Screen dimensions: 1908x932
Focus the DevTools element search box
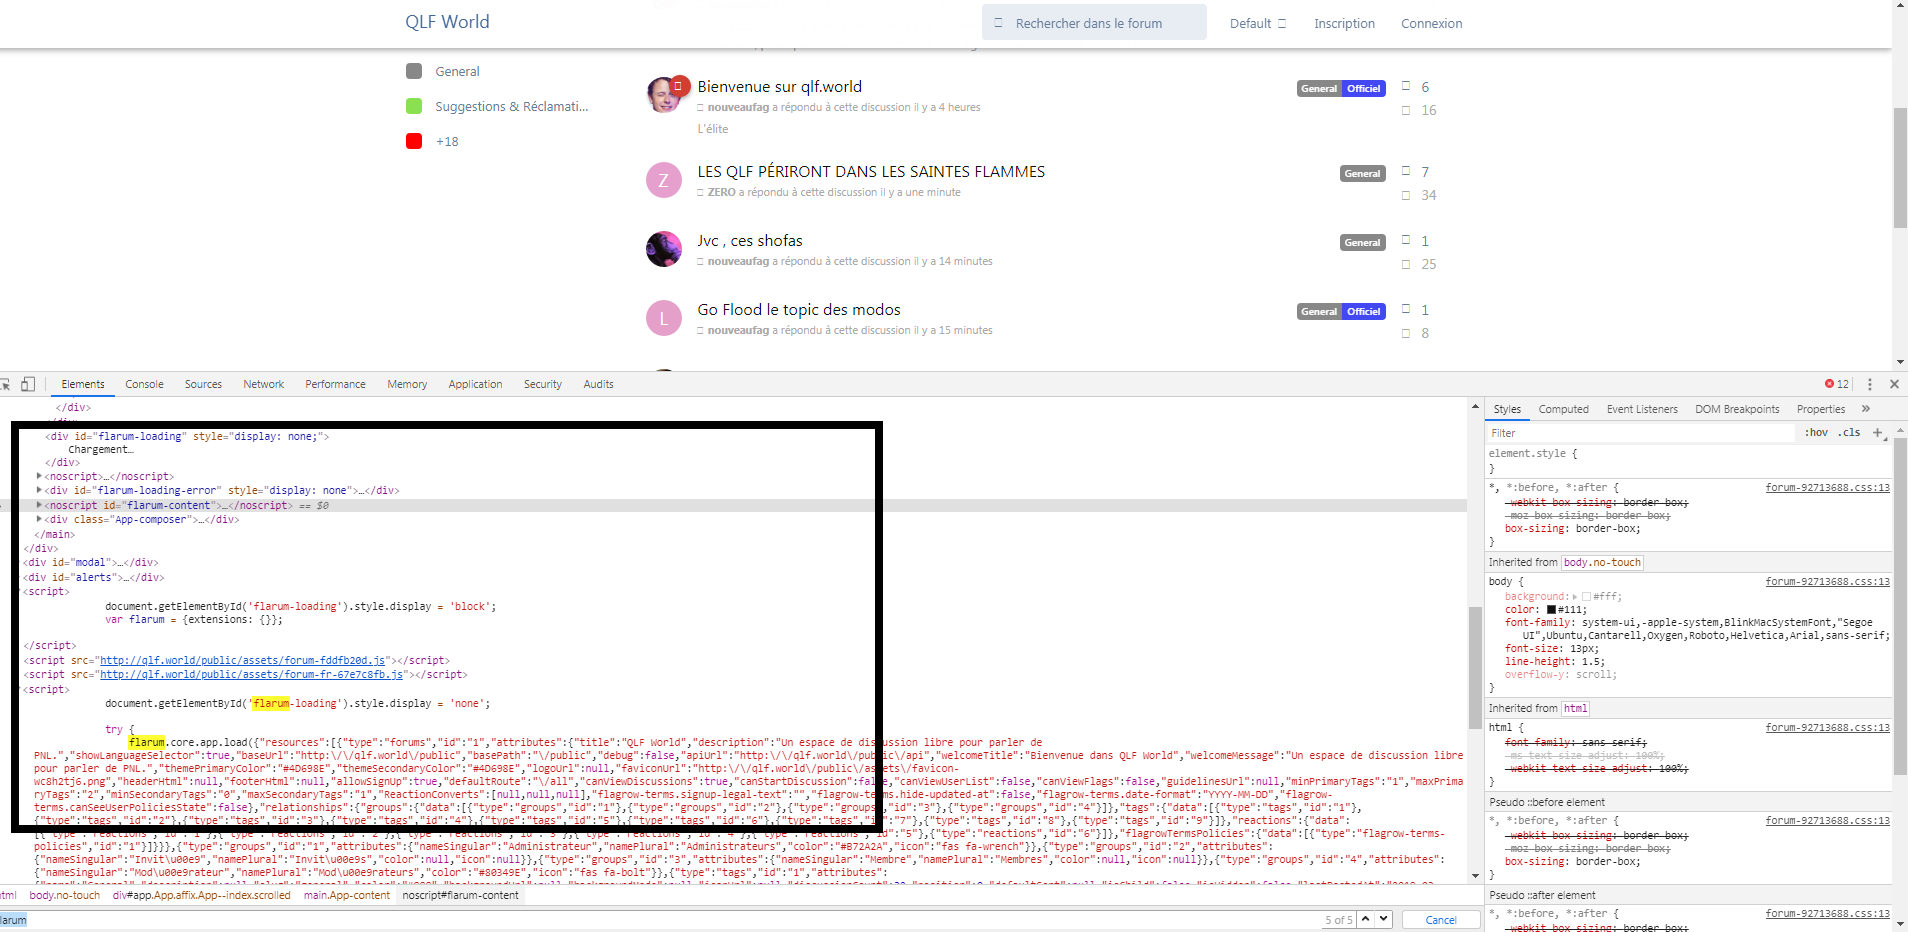click(660, 920)
